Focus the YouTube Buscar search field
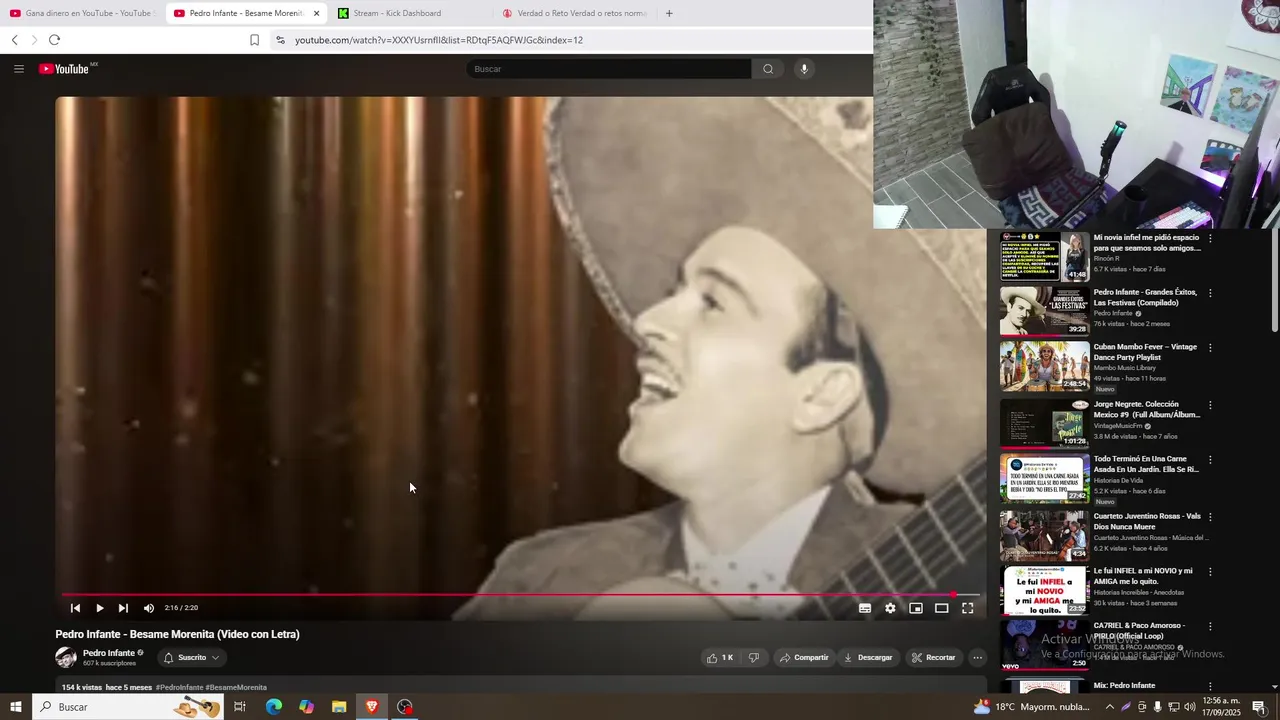Image resolution: width=1280 pixels, height=720 pixels. 608,69
